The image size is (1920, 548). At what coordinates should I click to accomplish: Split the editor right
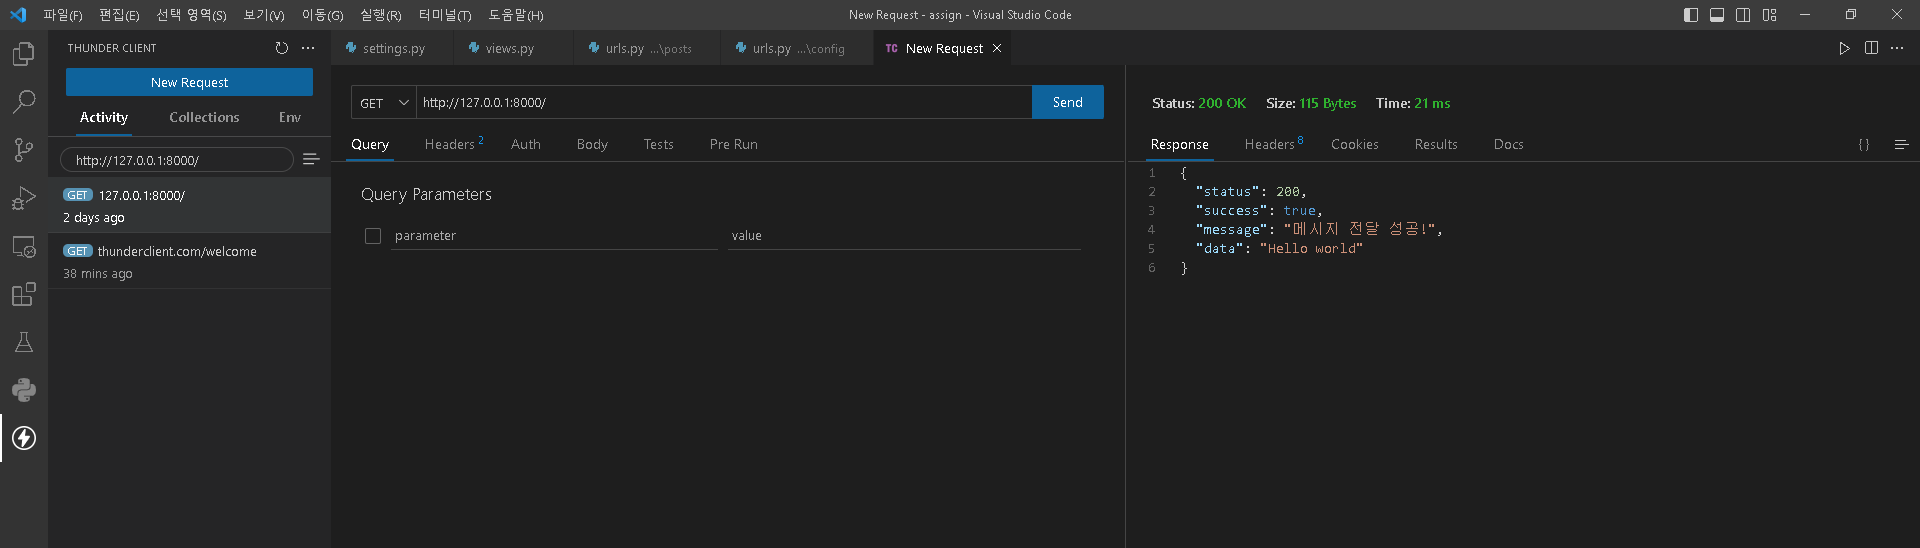click(1871, 48)
